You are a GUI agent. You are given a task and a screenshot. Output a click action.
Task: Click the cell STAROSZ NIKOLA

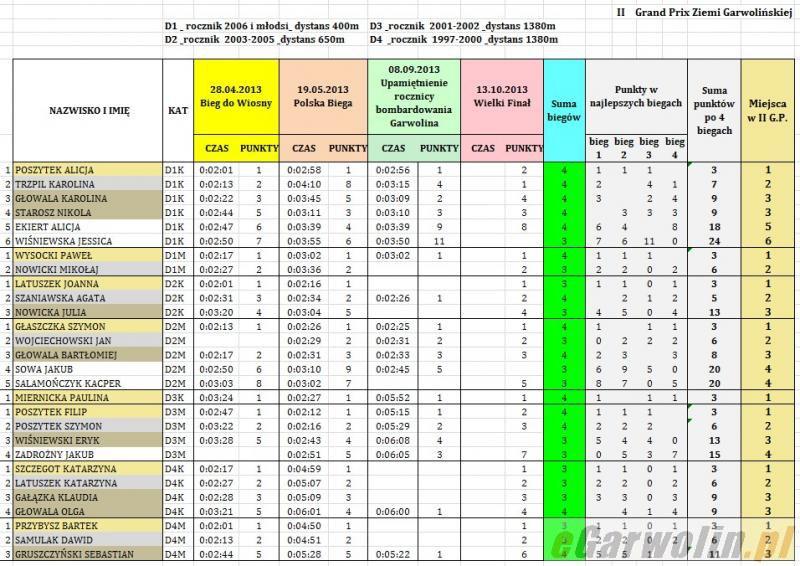[88, 213]
